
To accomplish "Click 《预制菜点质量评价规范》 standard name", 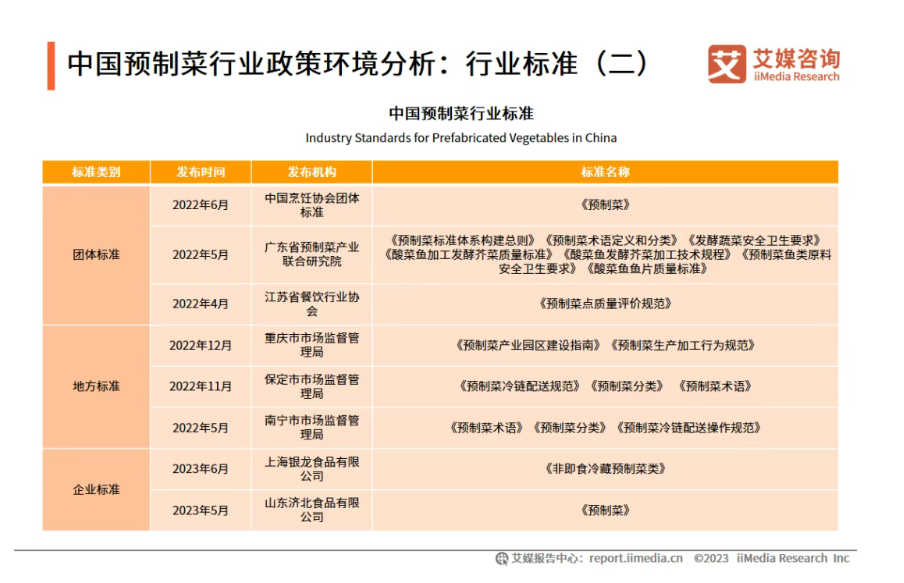I will click(605, 303).
